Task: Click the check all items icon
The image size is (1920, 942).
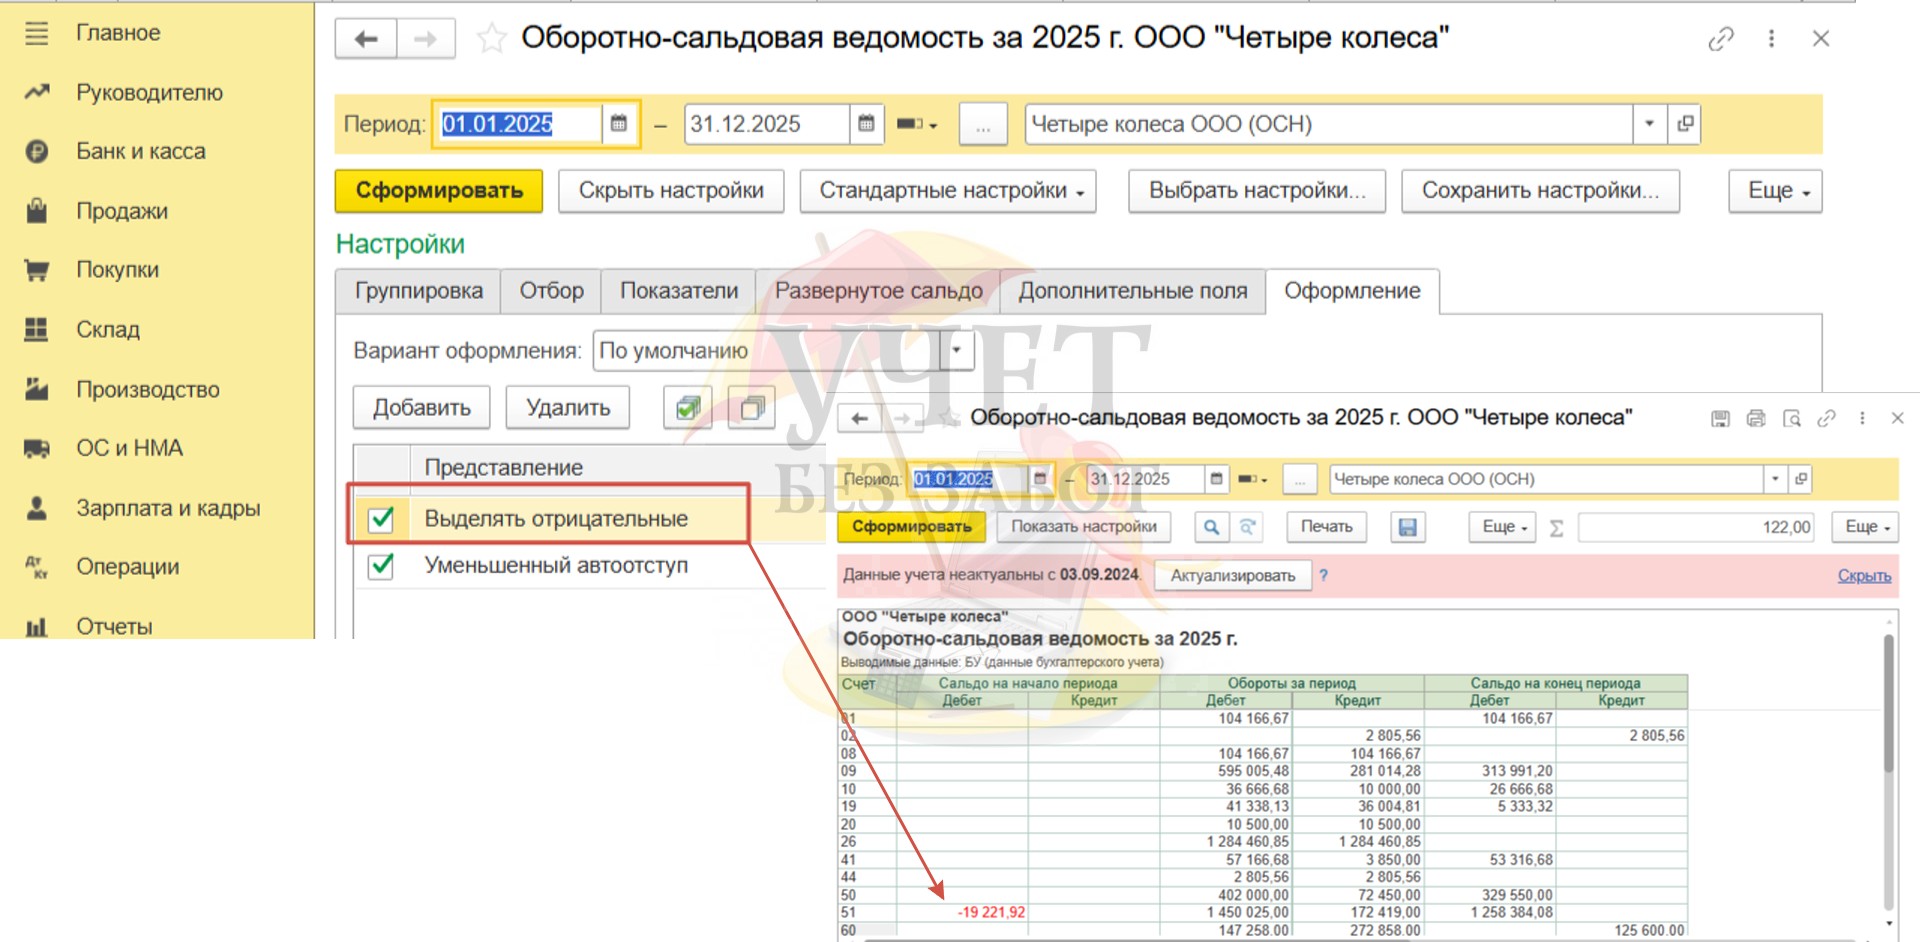Action: pyautogui.click(x=688, y=408)
